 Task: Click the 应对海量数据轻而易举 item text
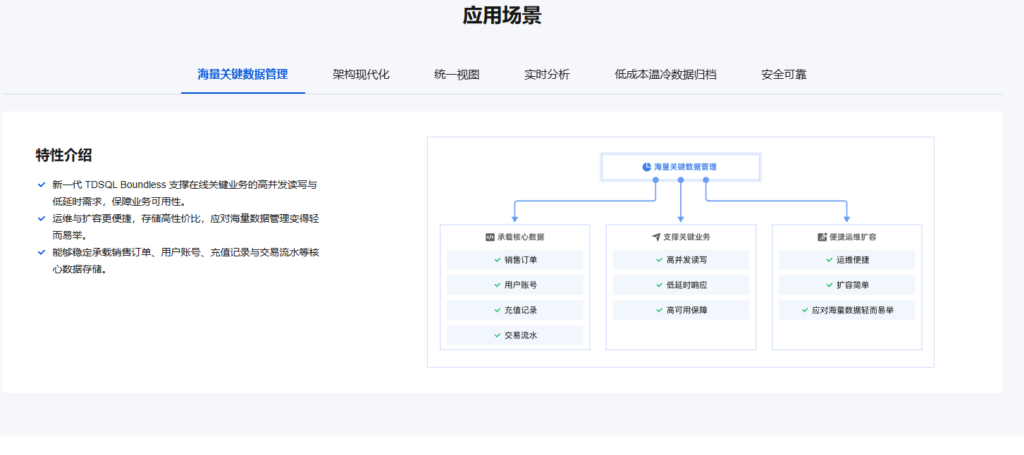[853, 310]
